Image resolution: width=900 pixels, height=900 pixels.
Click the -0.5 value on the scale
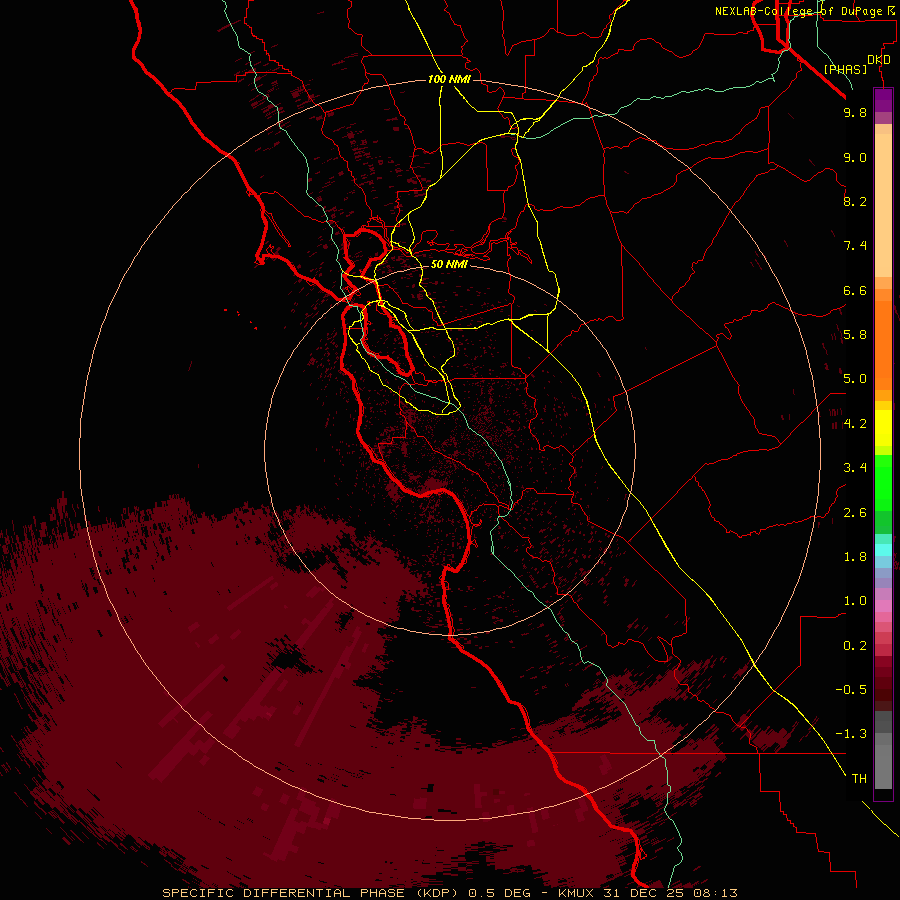point(851,690)
